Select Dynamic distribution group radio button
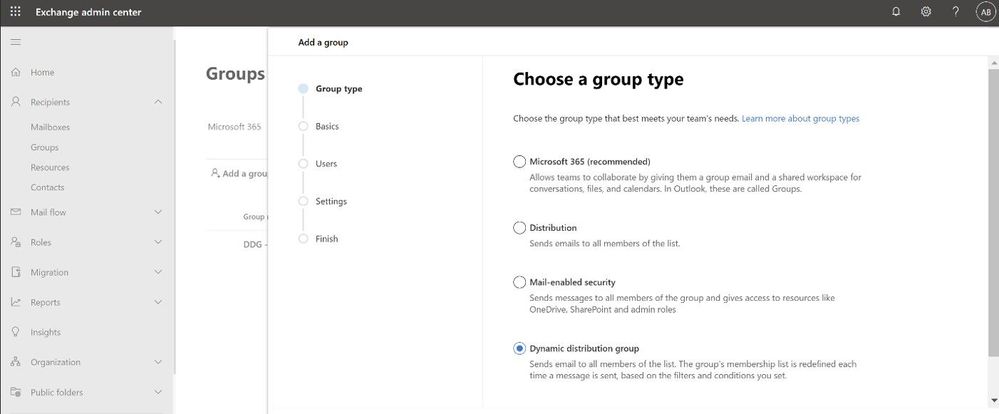The image size is (999, 414). [x=519, y=348]
